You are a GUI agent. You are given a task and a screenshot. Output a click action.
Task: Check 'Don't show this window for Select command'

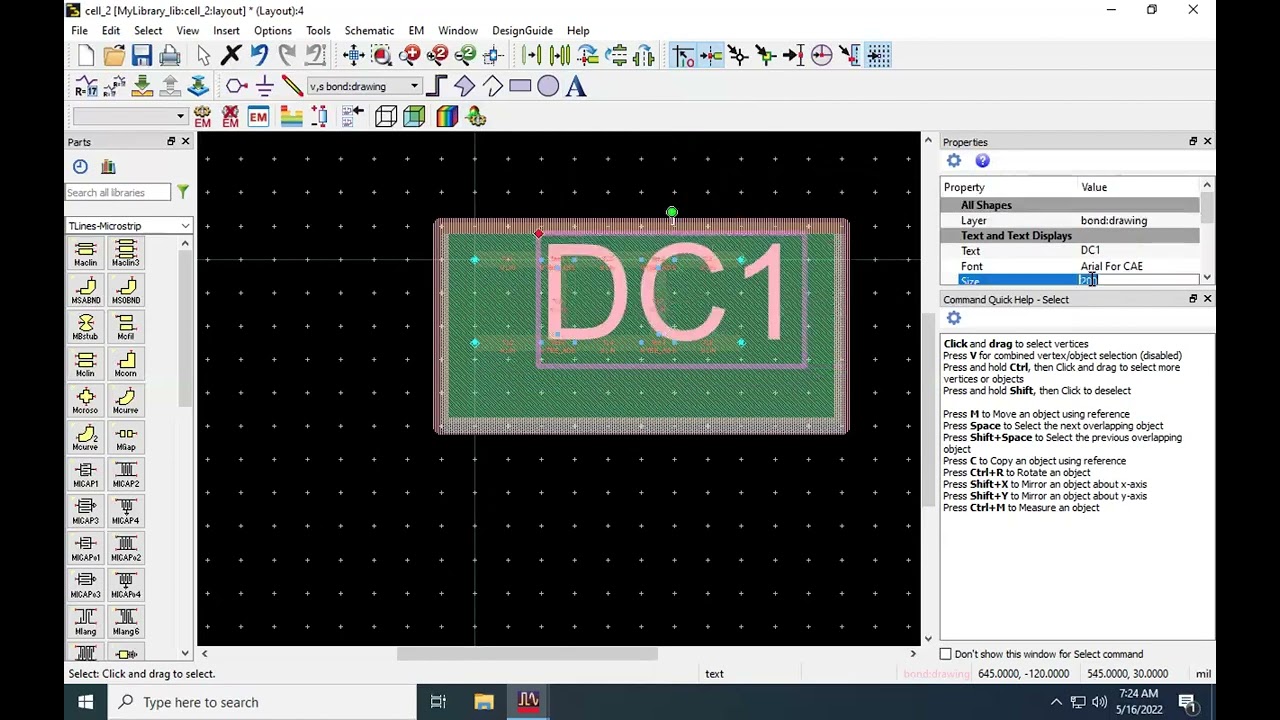(x=946, y=654)
